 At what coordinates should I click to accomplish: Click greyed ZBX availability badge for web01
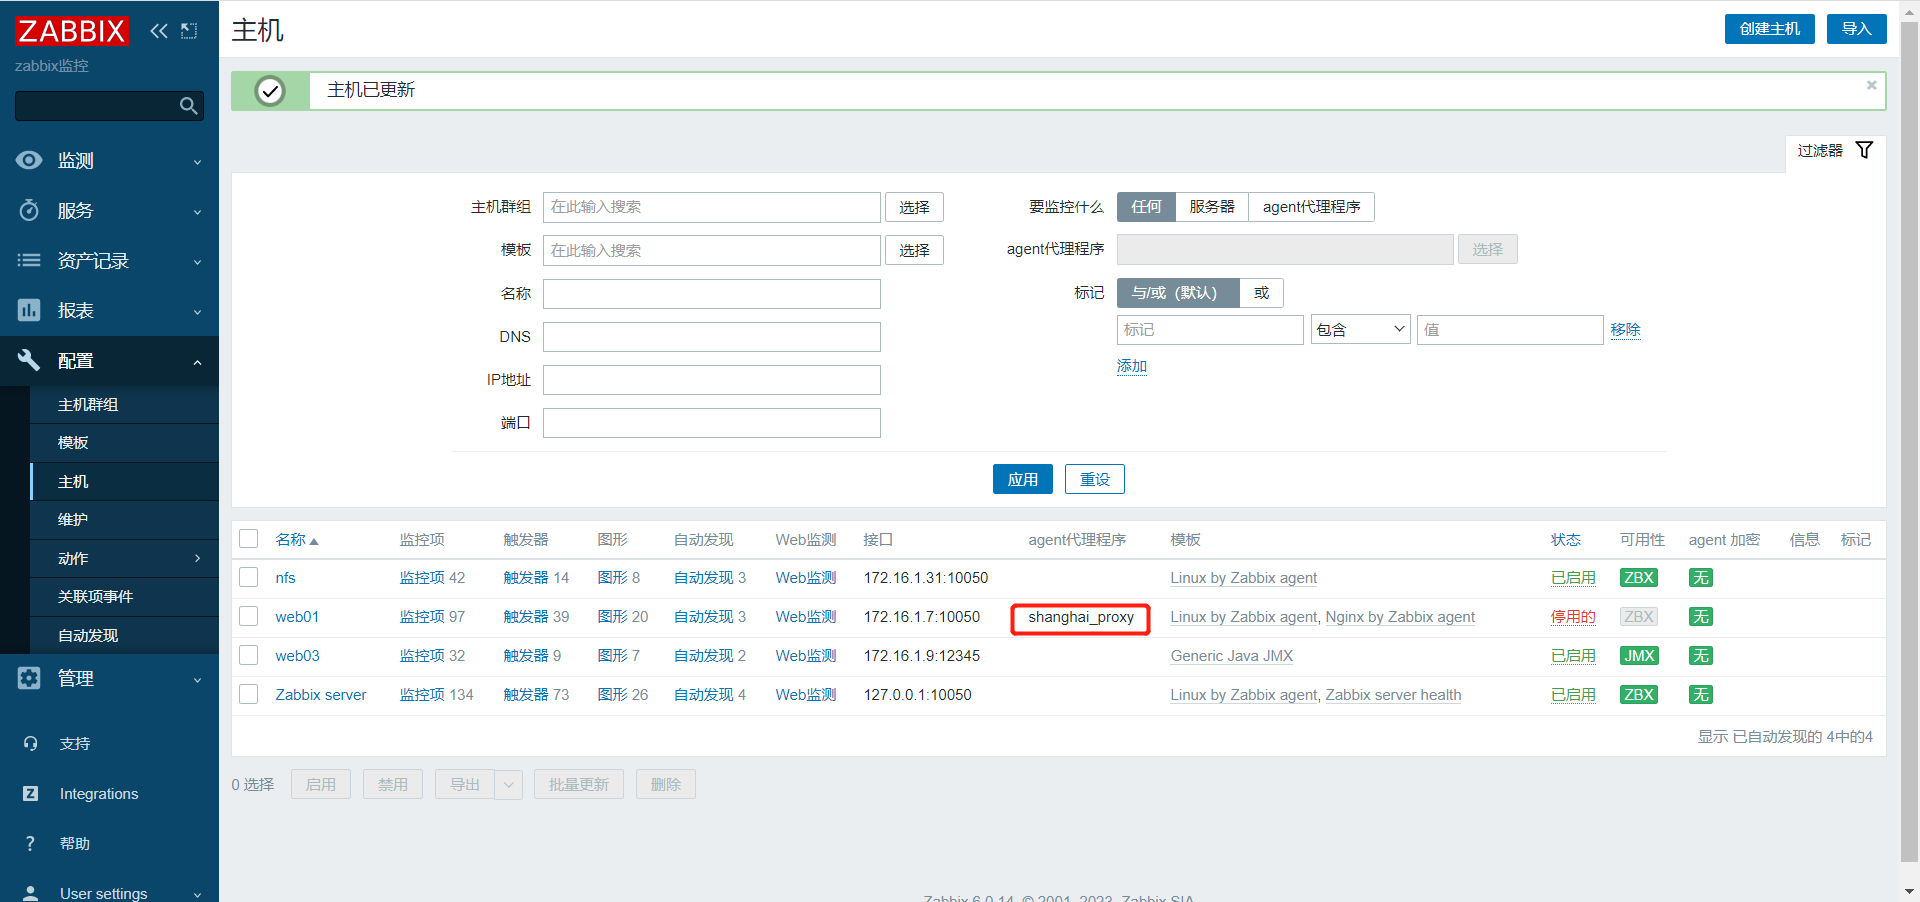(1638, 617)
